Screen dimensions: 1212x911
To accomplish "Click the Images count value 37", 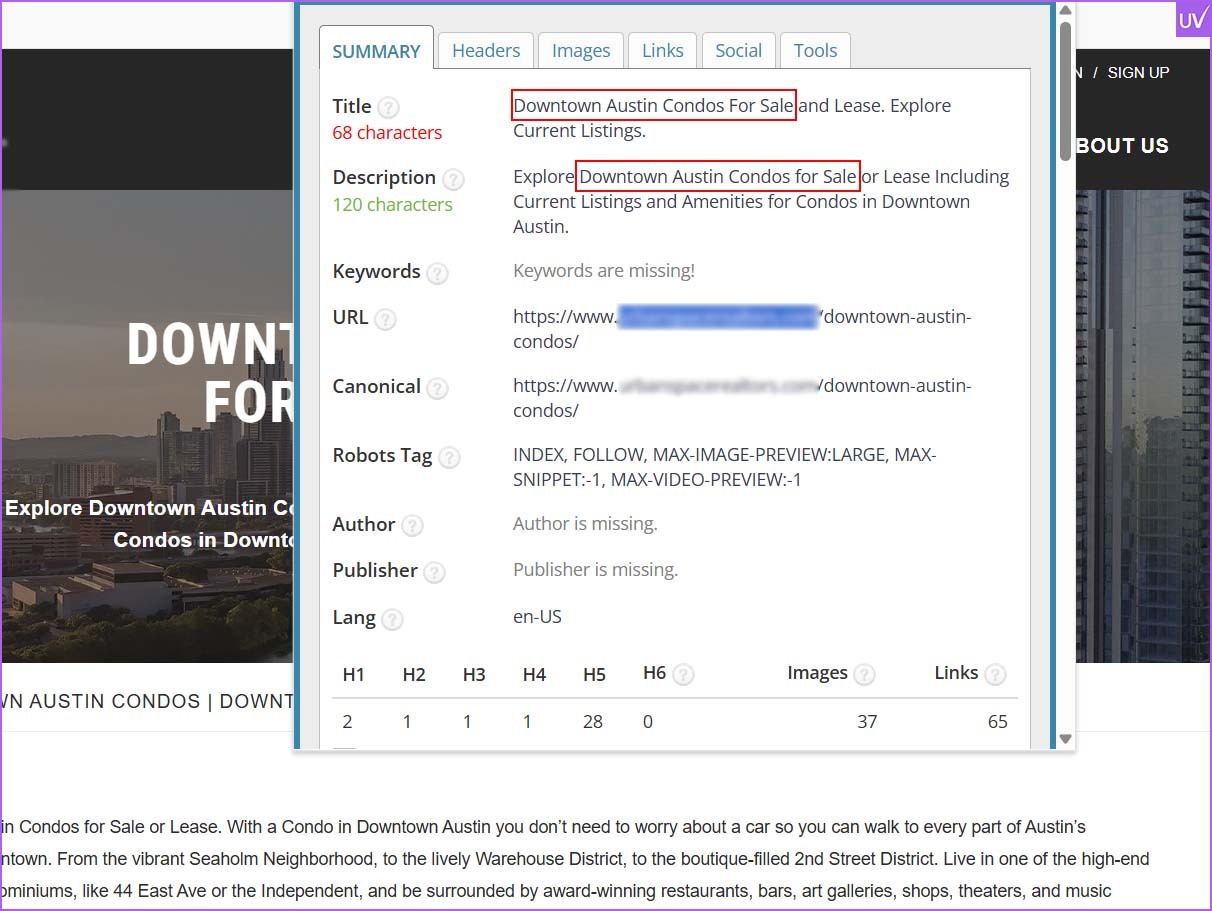I will coord(867,722).
